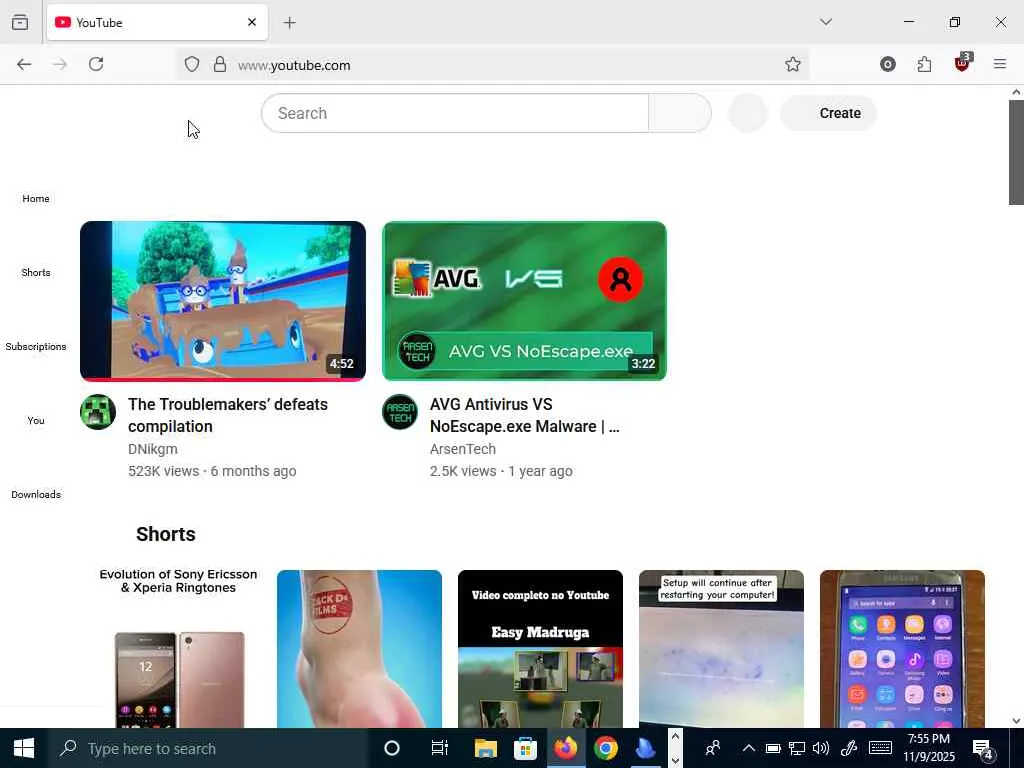1024x768 pixels.
Task: Open the ArsenTech channel name
Action: coord(462,449)
